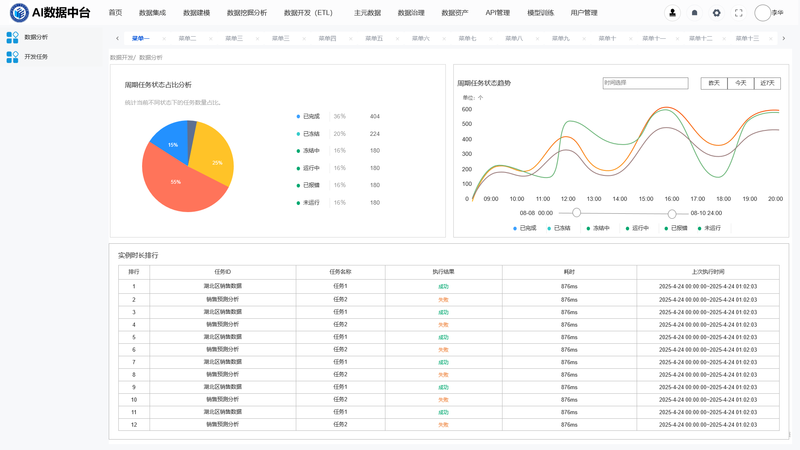Screen dimensions: 800x450
Task: Click the left time-range slider handle
Action: point(576,213)
